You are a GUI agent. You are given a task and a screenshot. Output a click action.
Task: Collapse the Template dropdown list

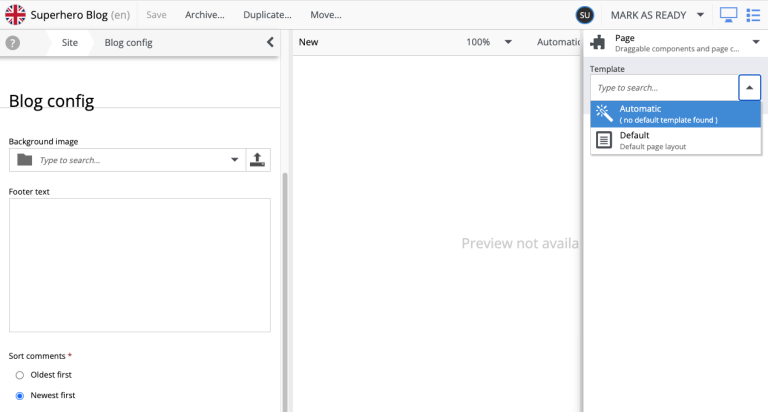tap(750, 88)
